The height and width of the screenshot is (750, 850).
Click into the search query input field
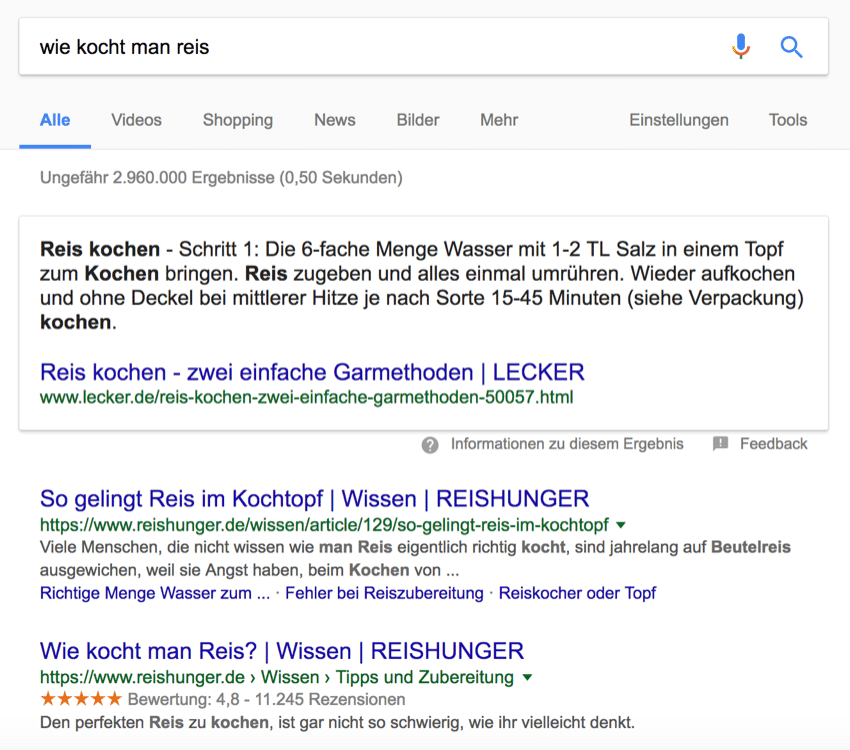pos(370,47)
